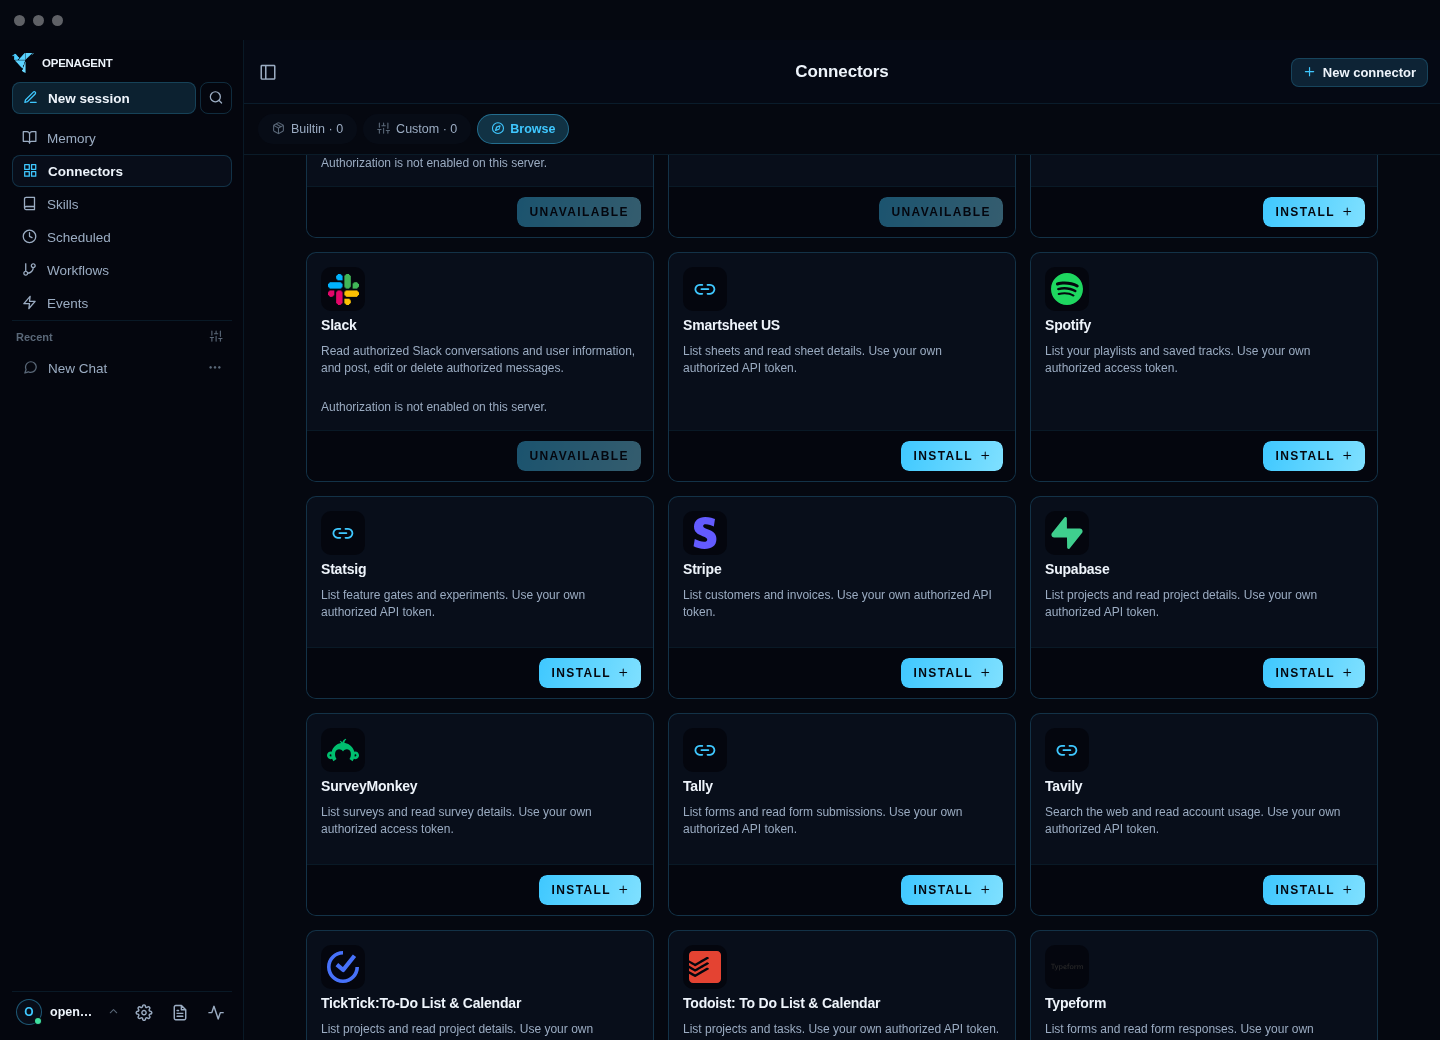Open the Slack connector logo

343,289
